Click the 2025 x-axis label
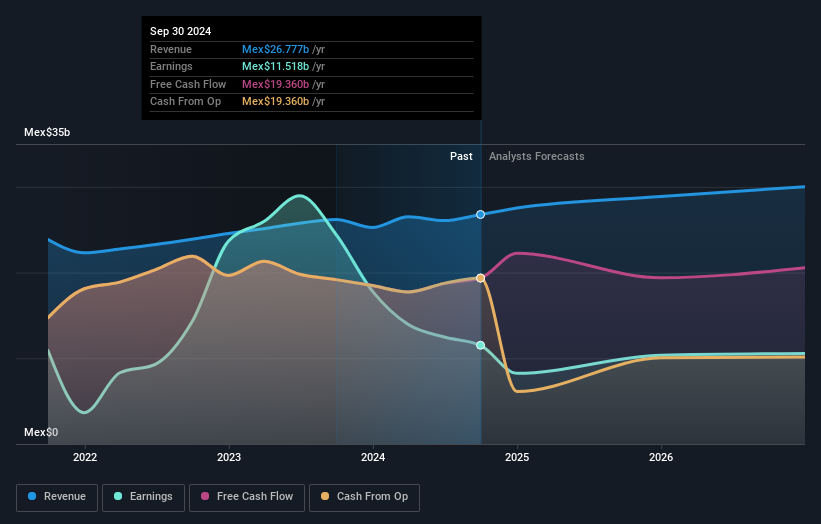This screenshot has height=524, width=821. tap(517, 457)
